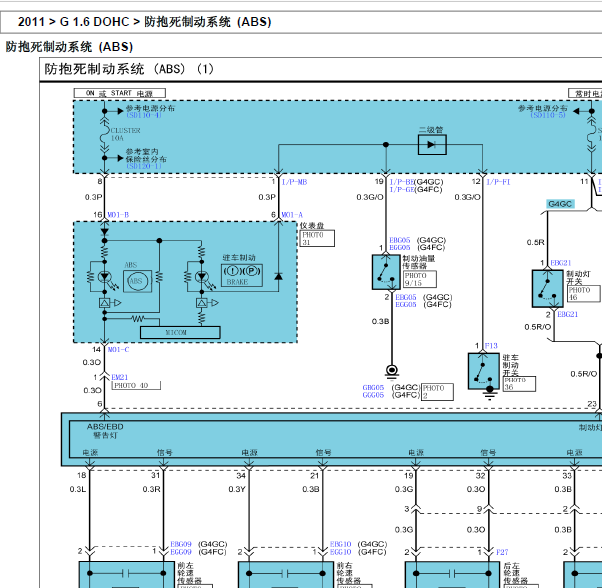The image size is (602, 588).
Task: Click the diode symbol labeled 二级管
Action: tap(432, 145)
